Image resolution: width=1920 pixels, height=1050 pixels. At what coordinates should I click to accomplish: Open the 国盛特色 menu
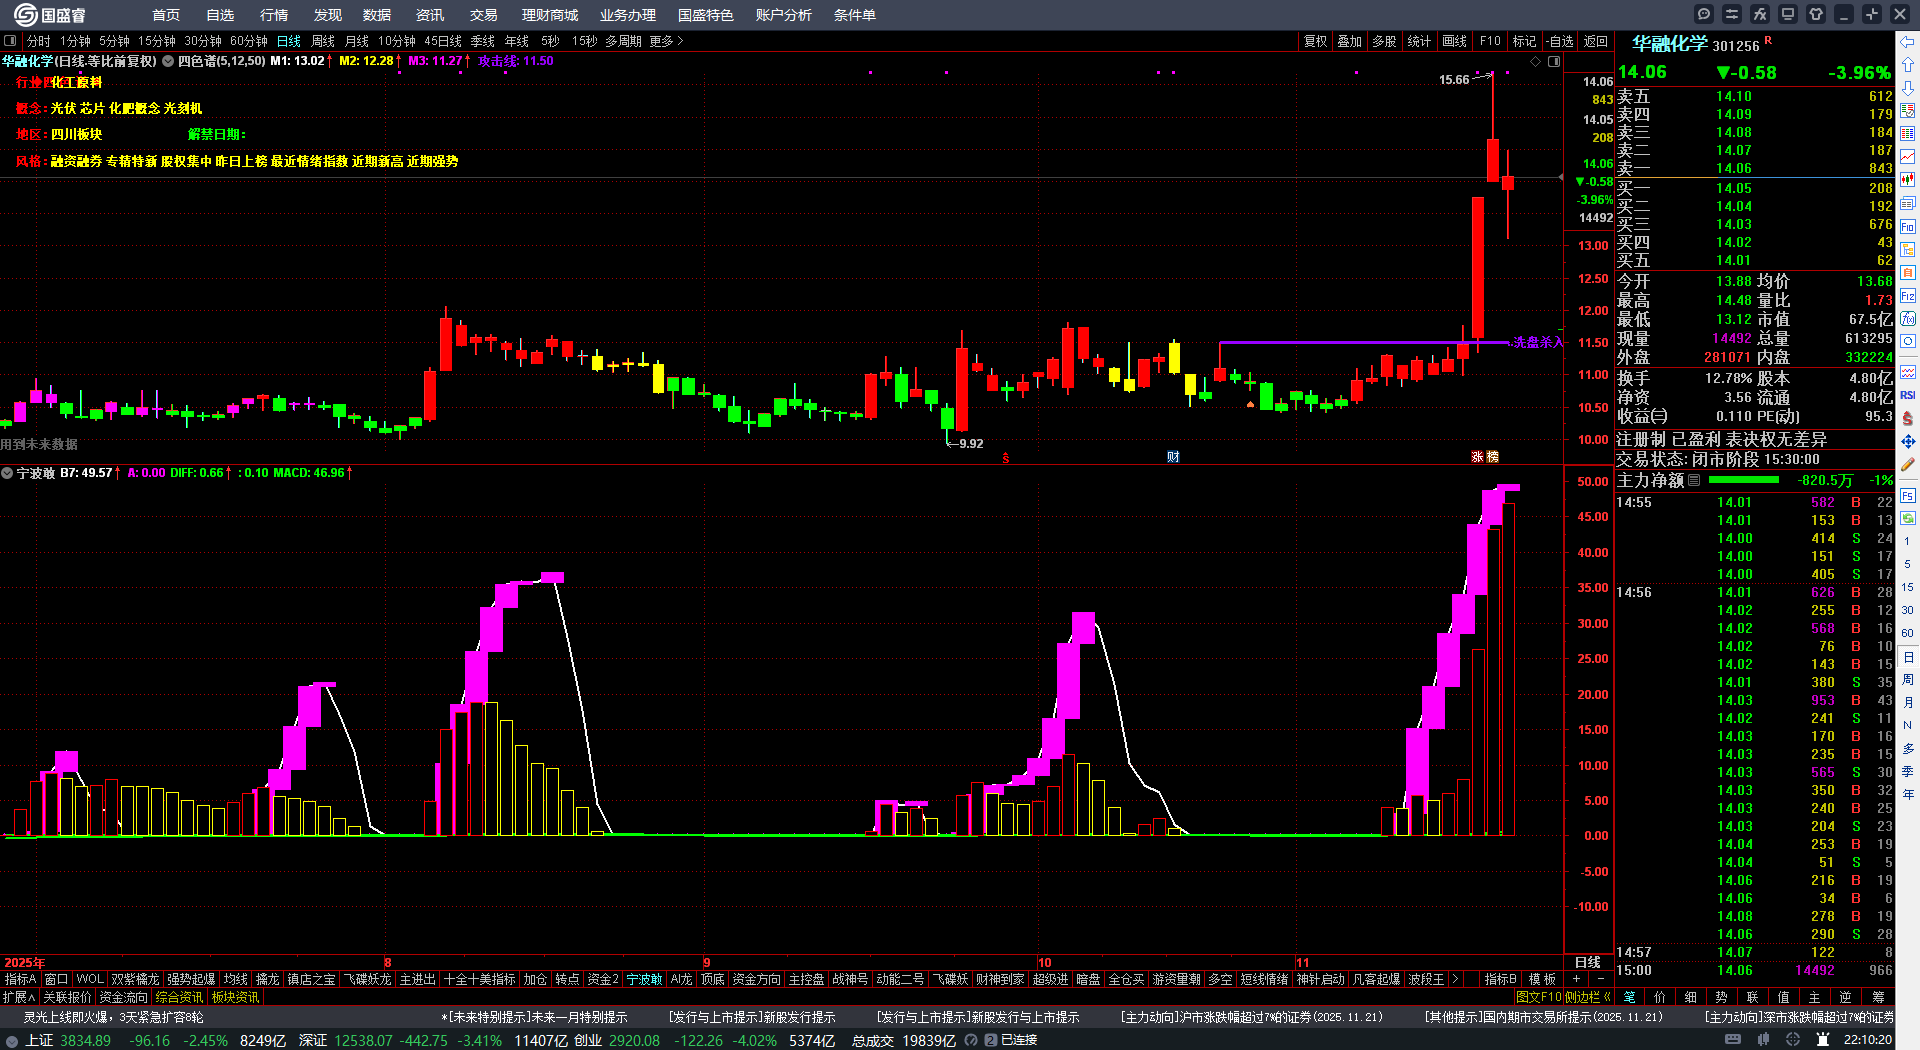coord(705,15)
